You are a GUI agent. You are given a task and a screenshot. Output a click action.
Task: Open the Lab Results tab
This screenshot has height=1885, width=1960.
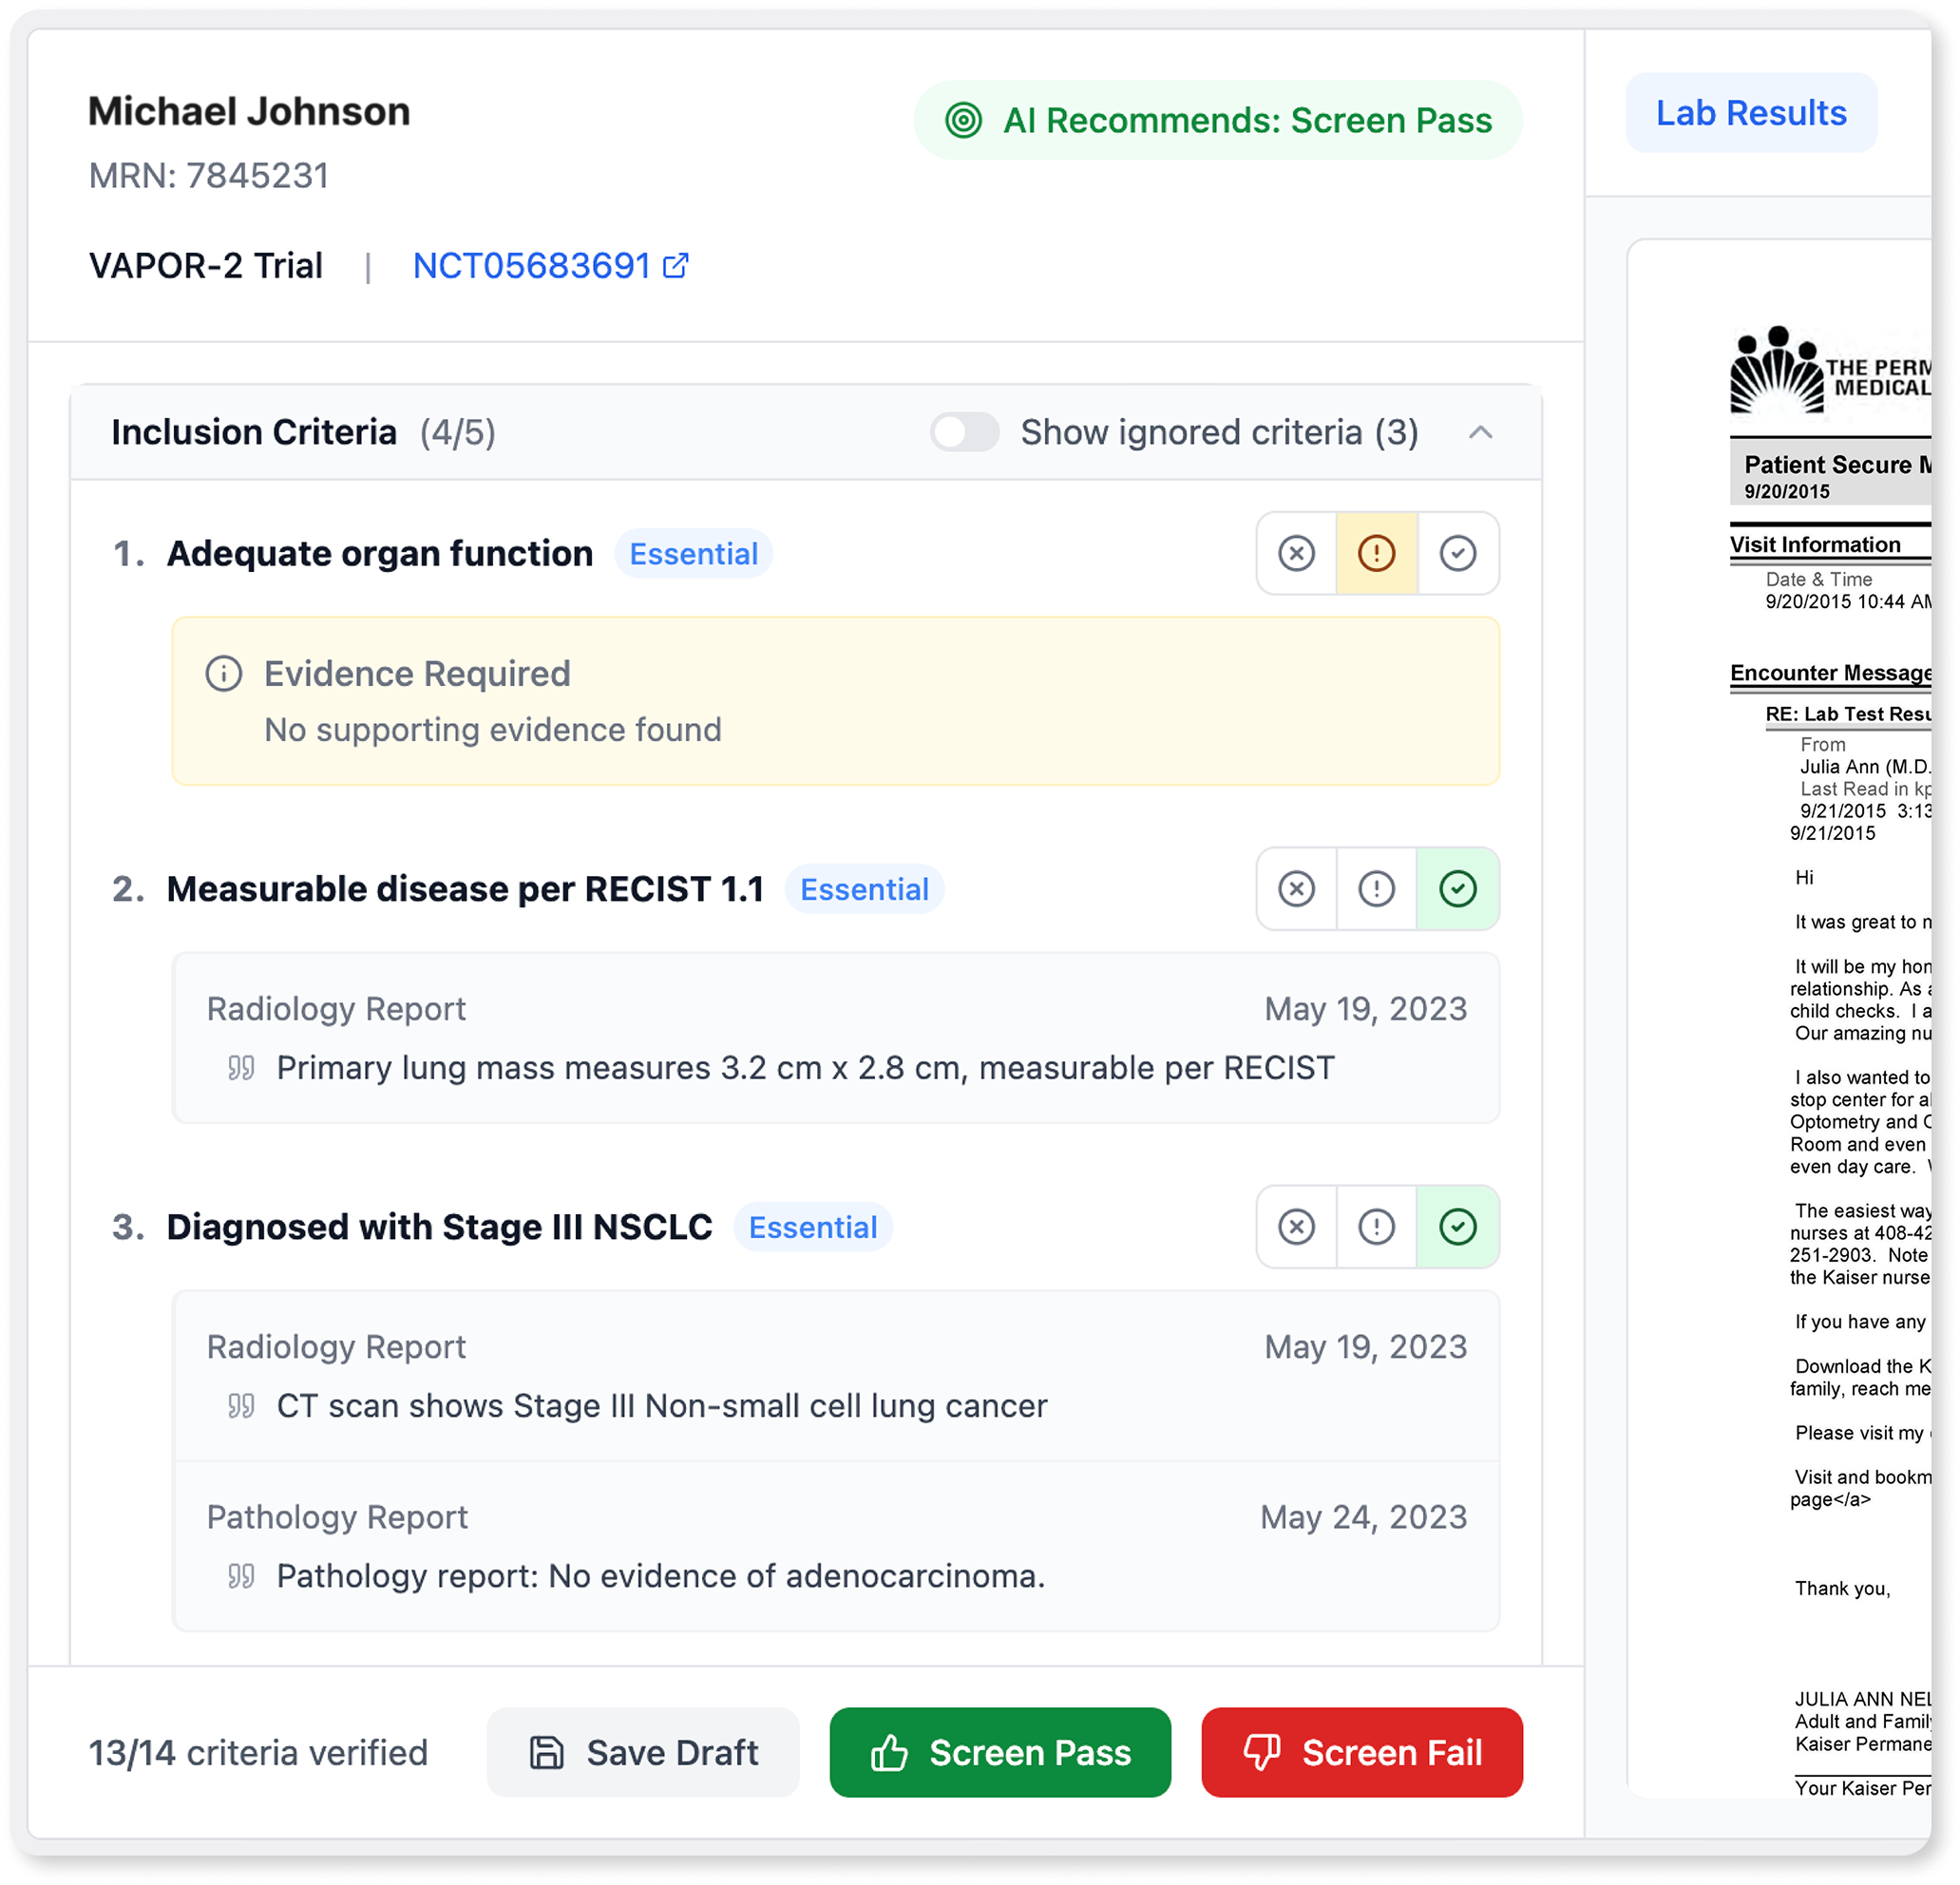pos(1750,113)
